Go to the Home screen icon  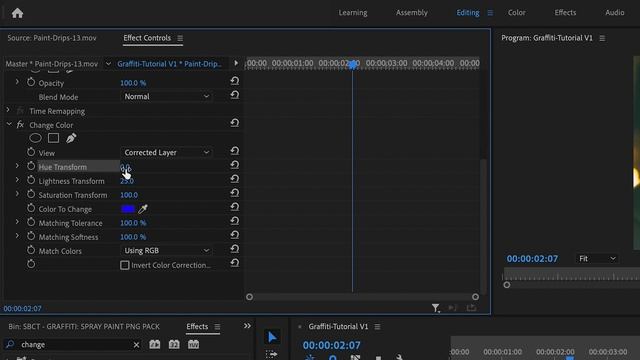[17, 13]
